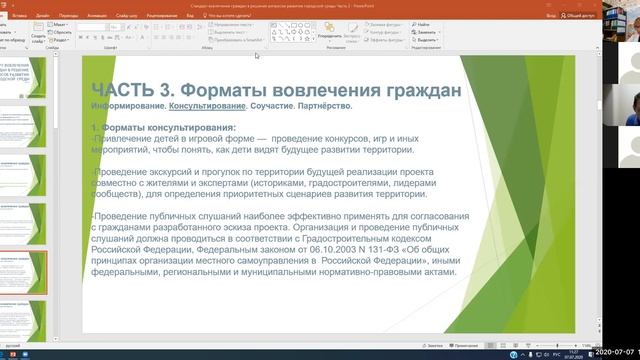Show hidden tray icons chevron

(522, 355)
